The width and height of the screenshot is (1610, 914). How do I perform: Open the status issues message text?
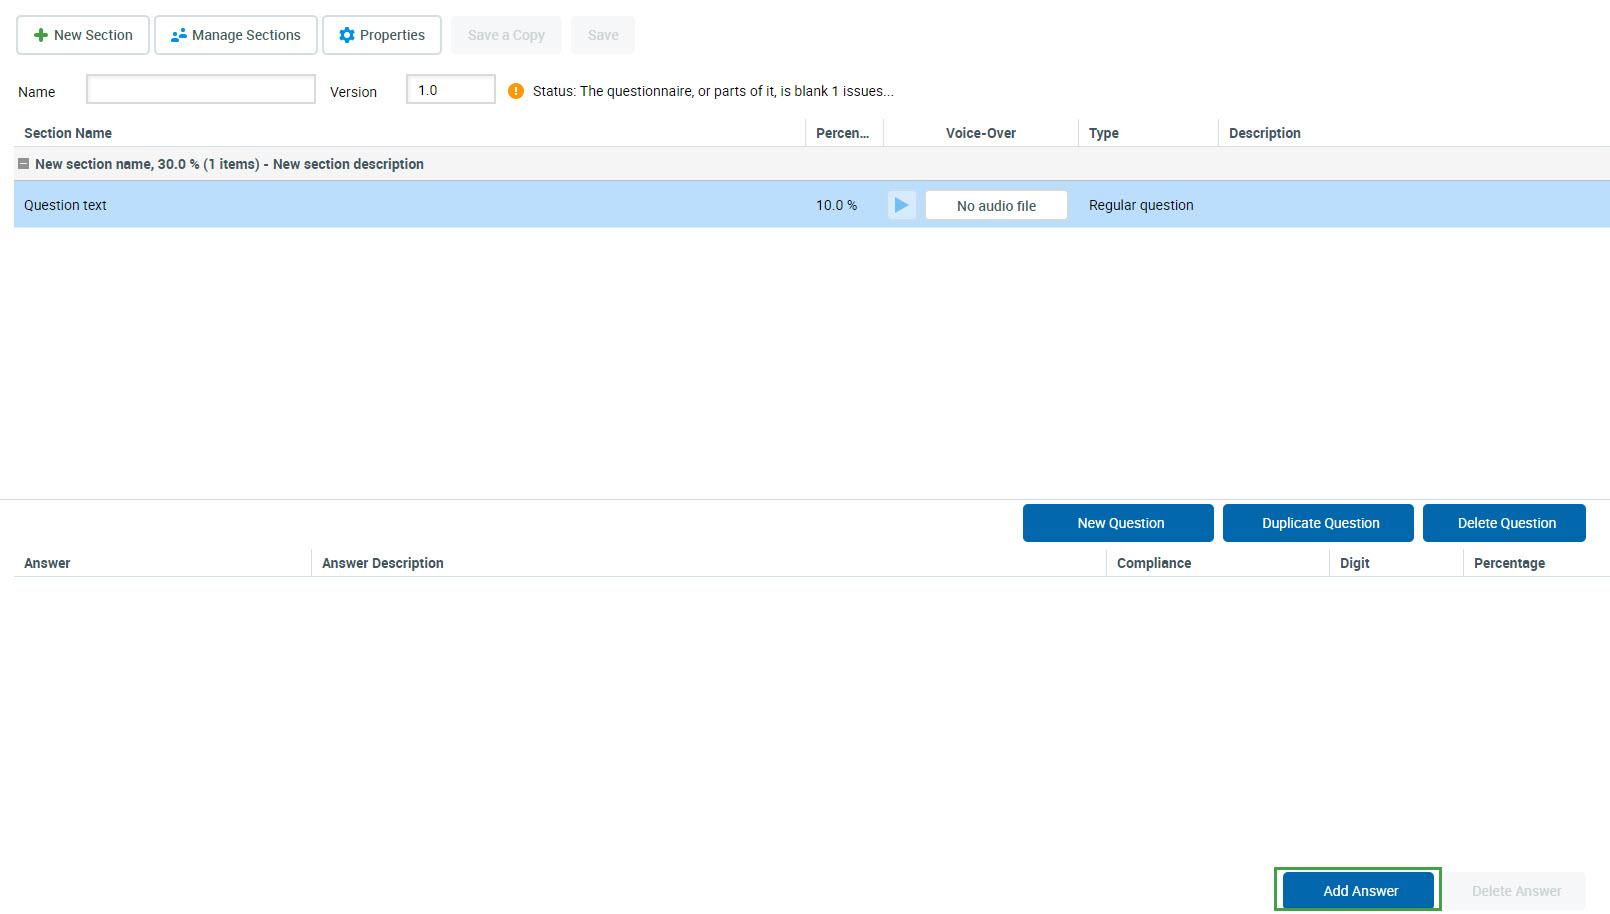pos(713,91)
